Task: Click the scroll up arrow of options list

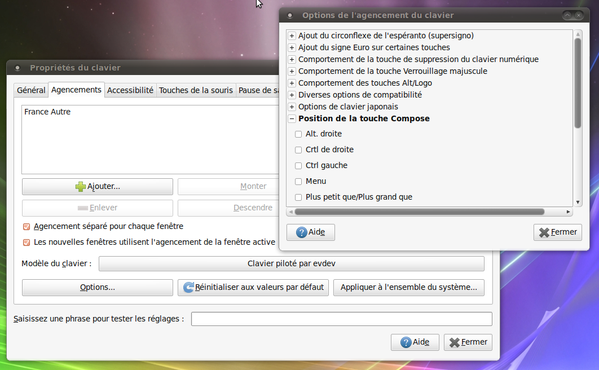Action: pyautogui.click(x=578, y=34)
